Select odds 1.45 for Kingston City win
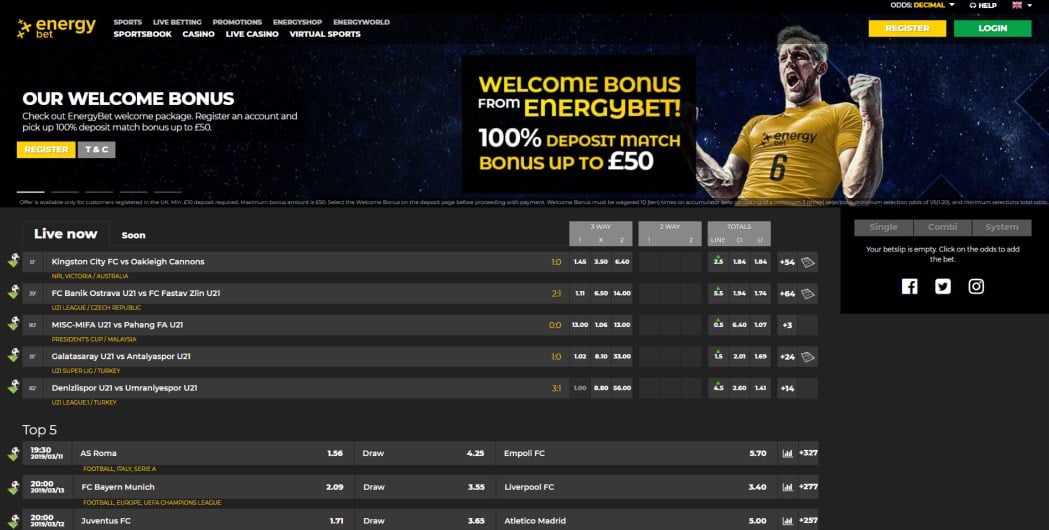This screenshot has height=530, width=1049. click(580, 262)
